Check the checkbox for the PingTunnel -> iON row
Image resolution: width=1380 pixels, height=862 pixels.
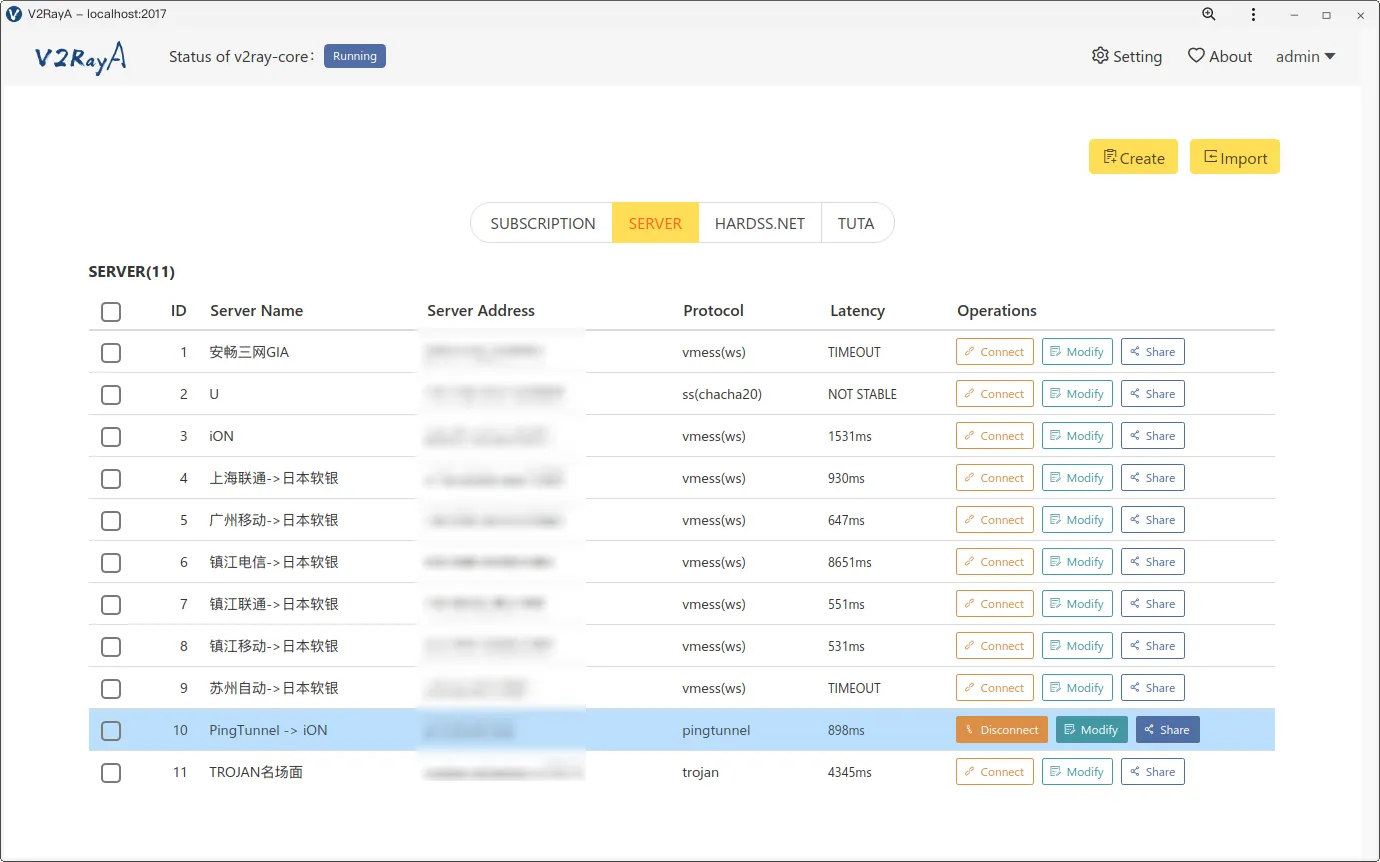pyautogui.click(x=110, y=730)
